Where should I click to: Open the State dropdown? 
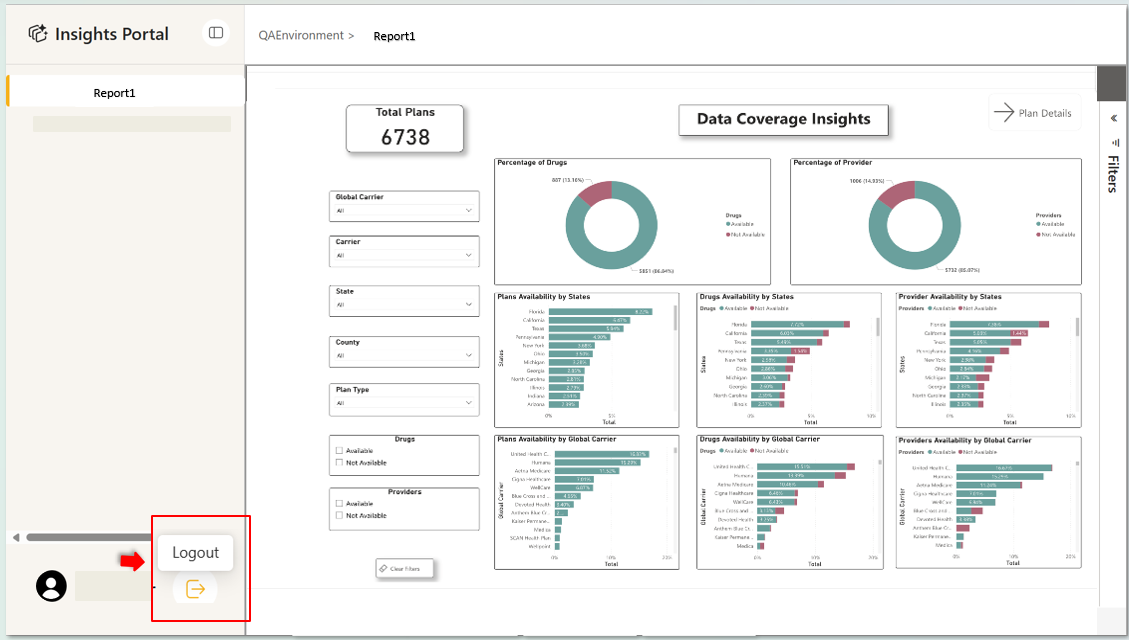(x=404, y=305)
